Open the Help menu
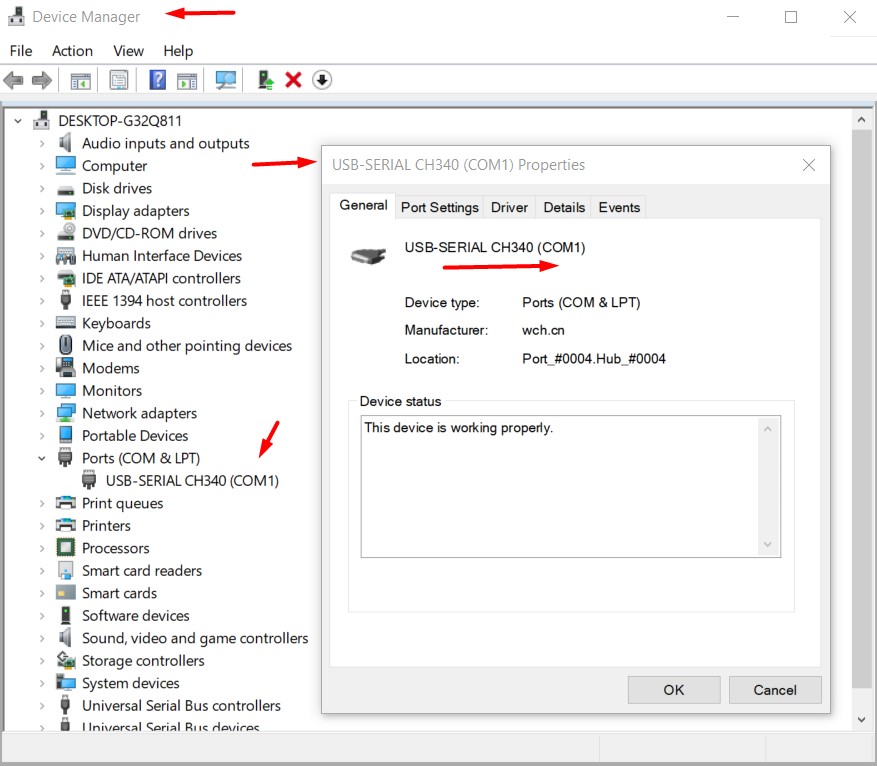Viewport: 877px width, 766px height. 178,51
